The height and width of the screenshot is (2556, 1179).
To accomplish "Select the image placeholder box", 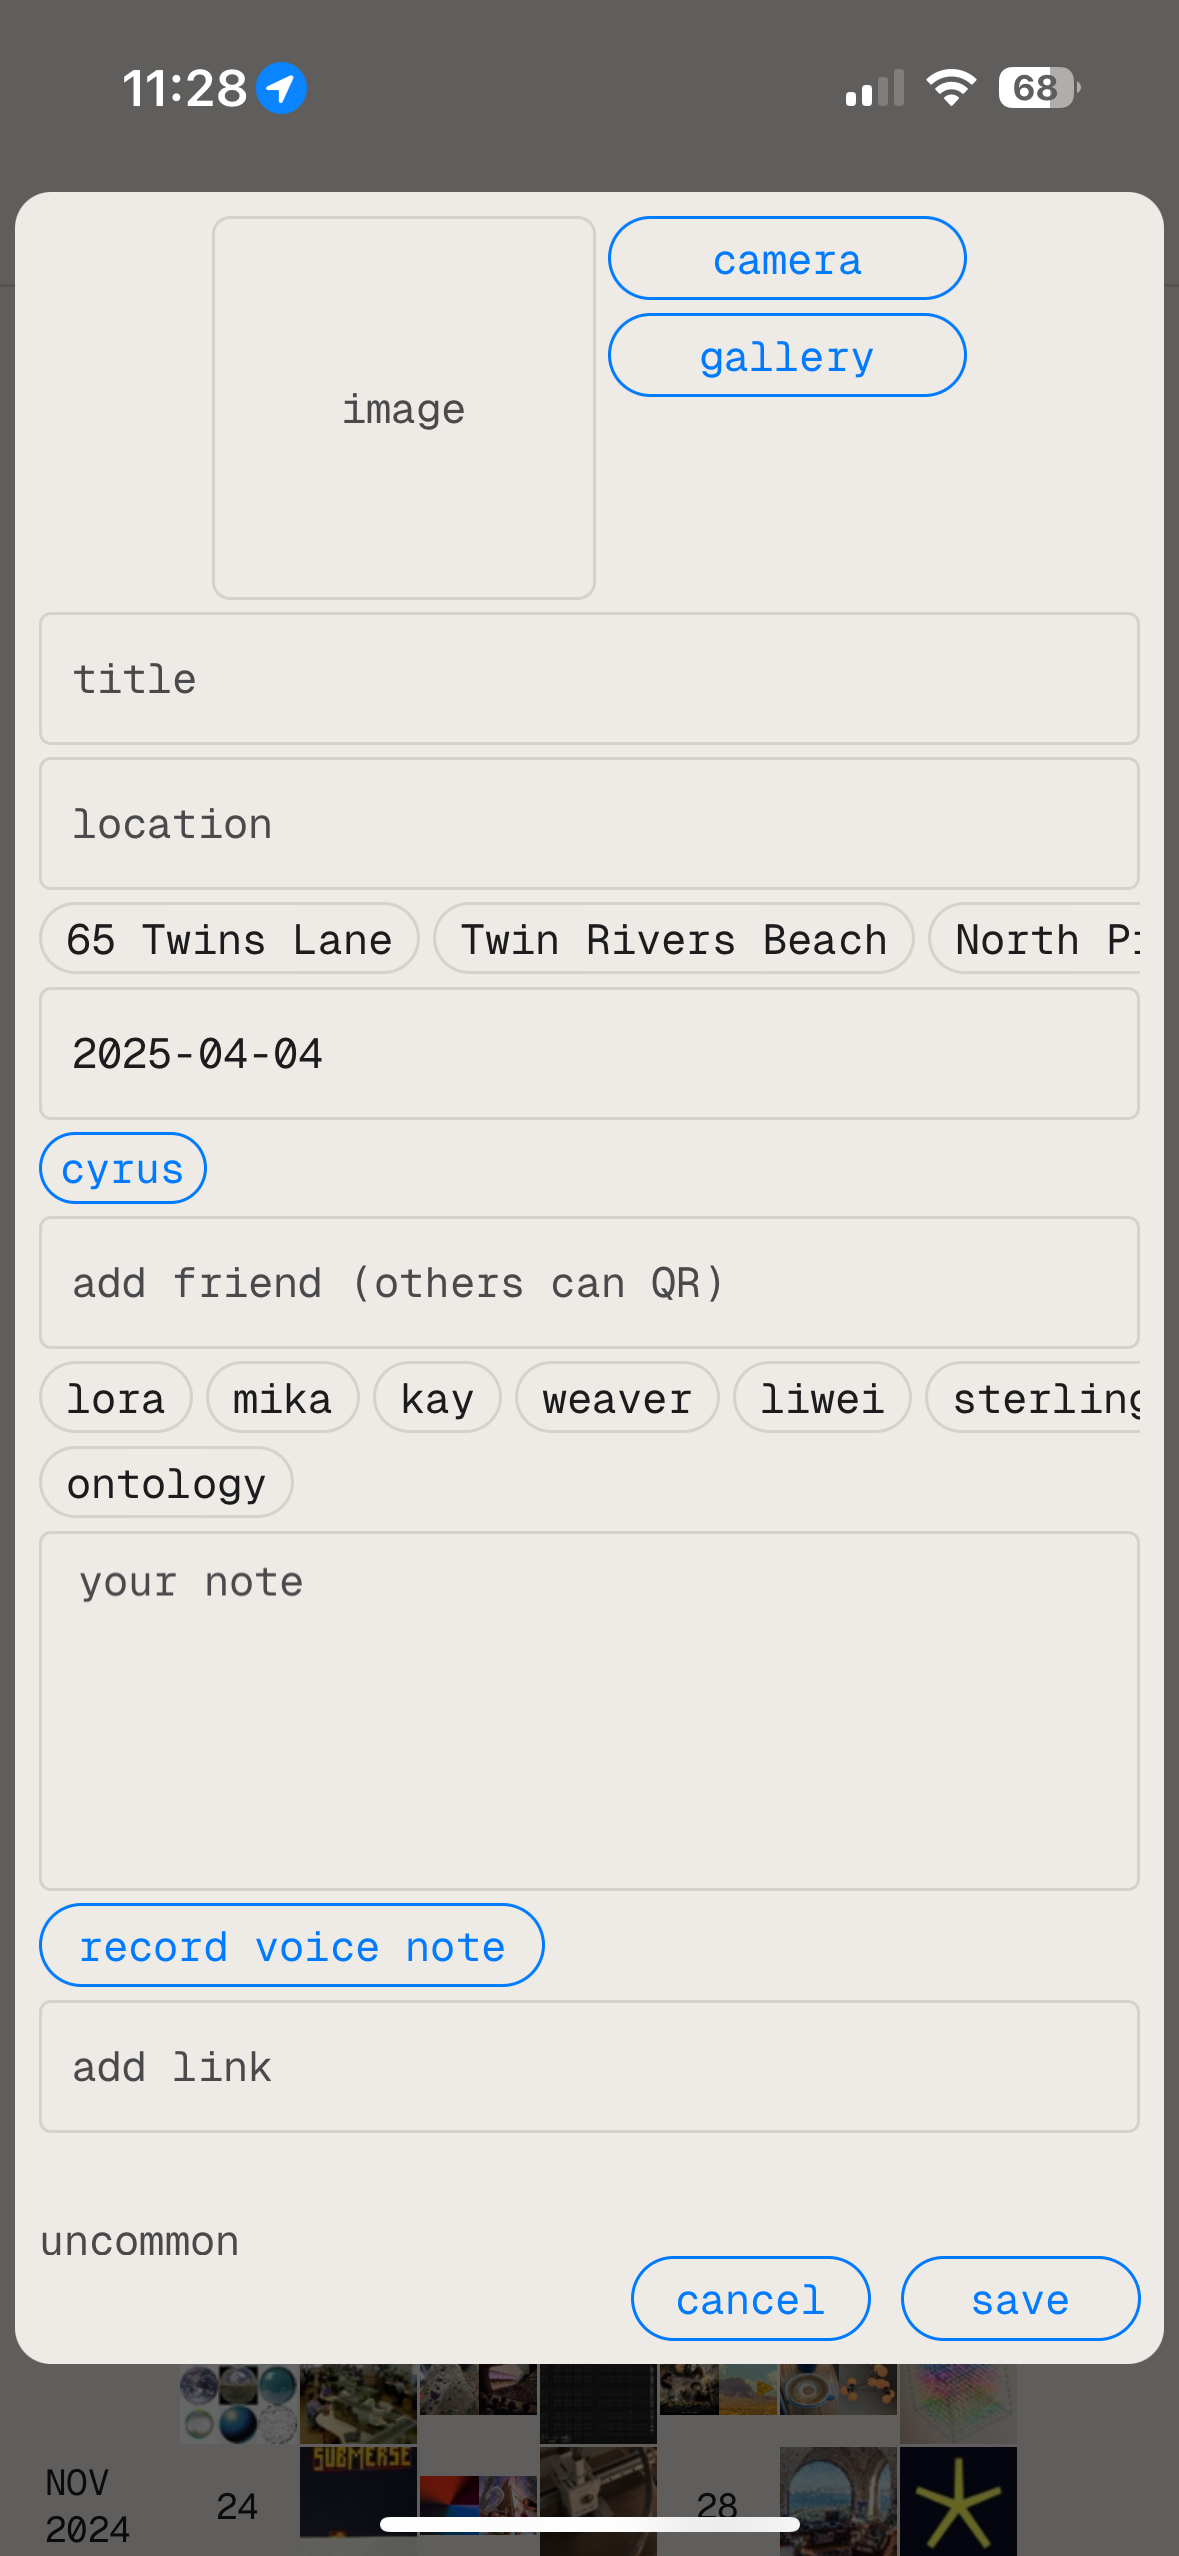I will tap(404, 408).
